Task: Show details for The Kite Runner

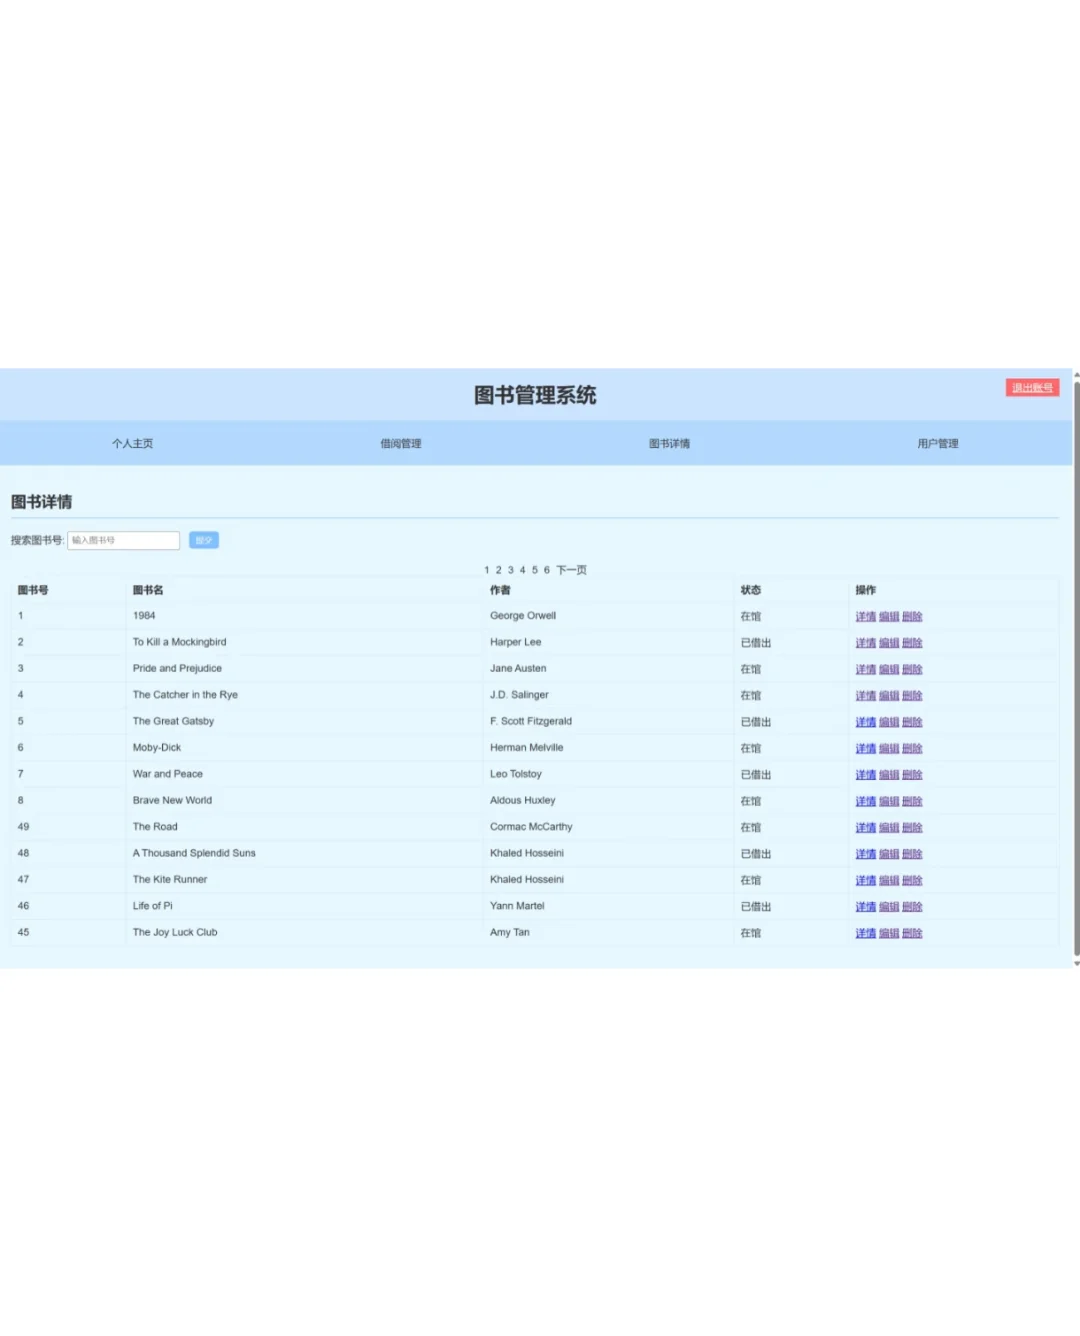Action: click(x=865, y=880)
